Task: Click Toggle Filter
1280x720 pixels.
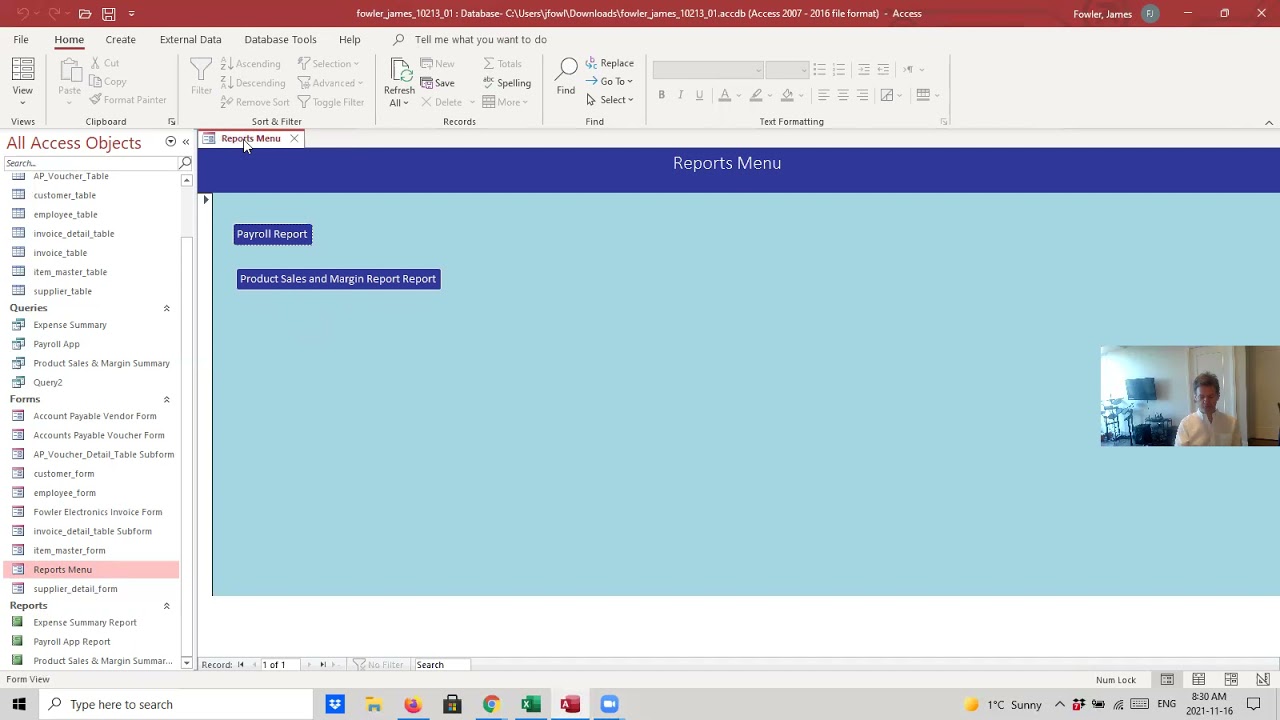Action: 331,102
